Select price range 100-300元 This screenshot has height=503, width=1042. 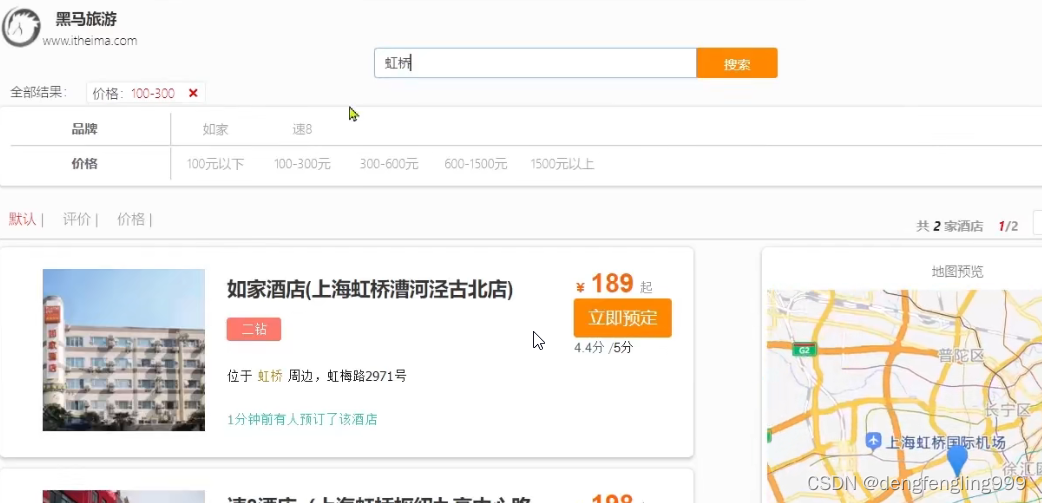[302, 164]
